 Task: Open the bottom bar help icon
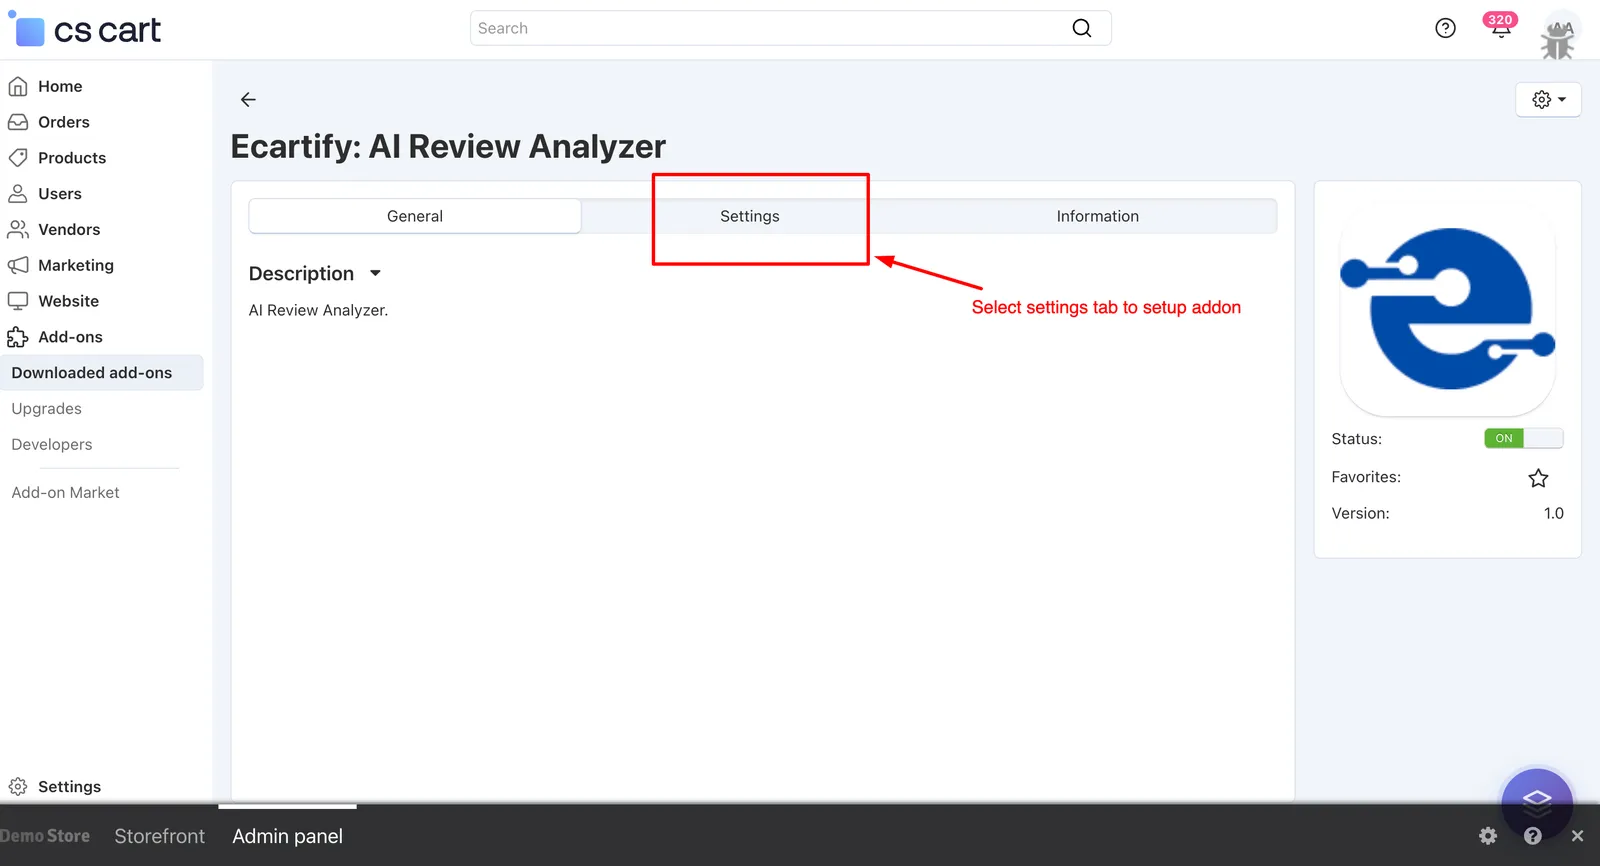pyautogui.click(x=1533, y=836)
